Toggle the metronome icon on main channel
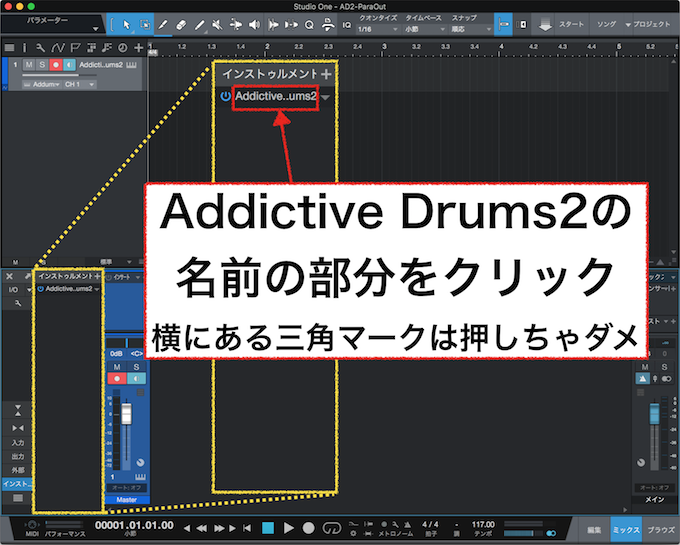 pyautogui.click(x=643, y=379)
